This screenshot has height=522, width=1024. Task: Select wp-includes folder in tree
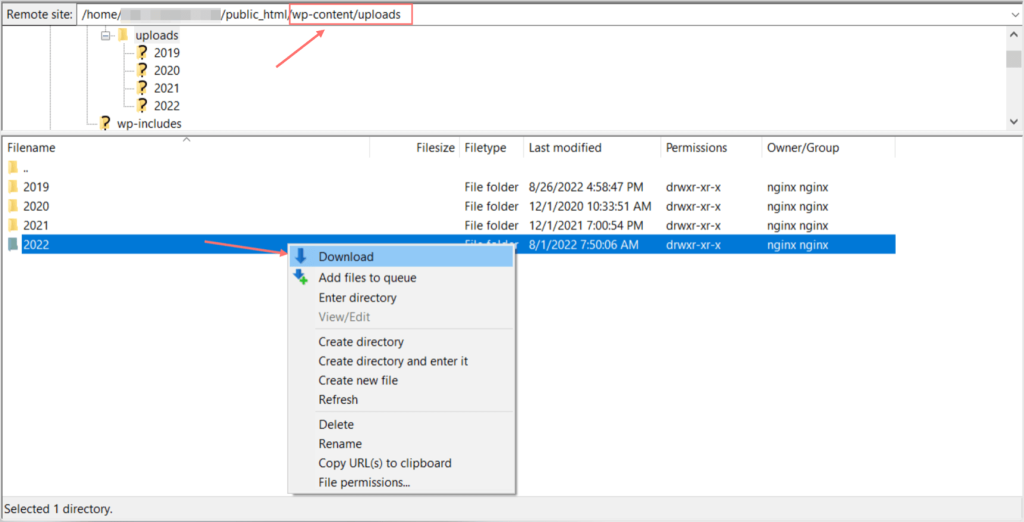click(x=149, y=123)
